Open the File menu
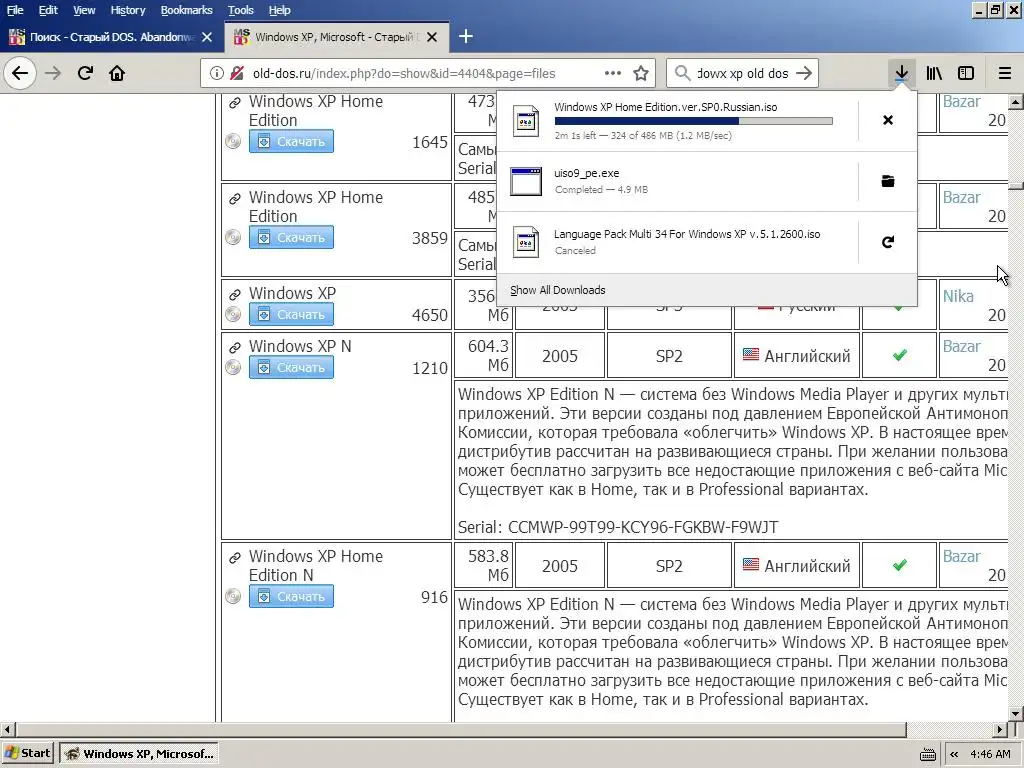Image resolution: width=1024 pixels, height=768 pixels. (15, 10)
